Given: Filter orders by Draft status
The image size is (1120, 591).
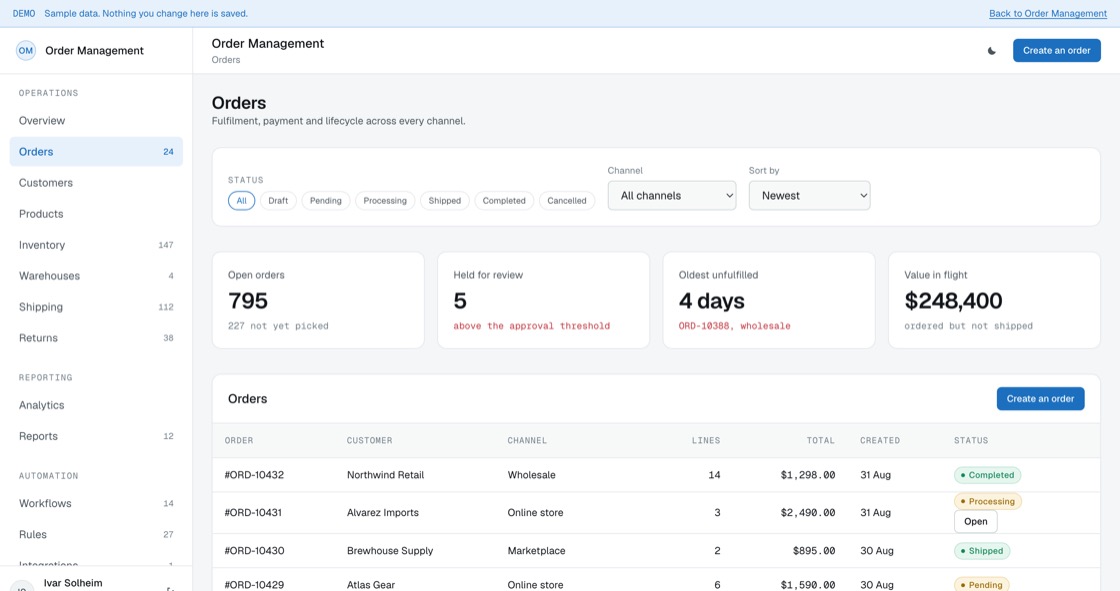Looking at the screenshot, I should [x=278, y=201].
